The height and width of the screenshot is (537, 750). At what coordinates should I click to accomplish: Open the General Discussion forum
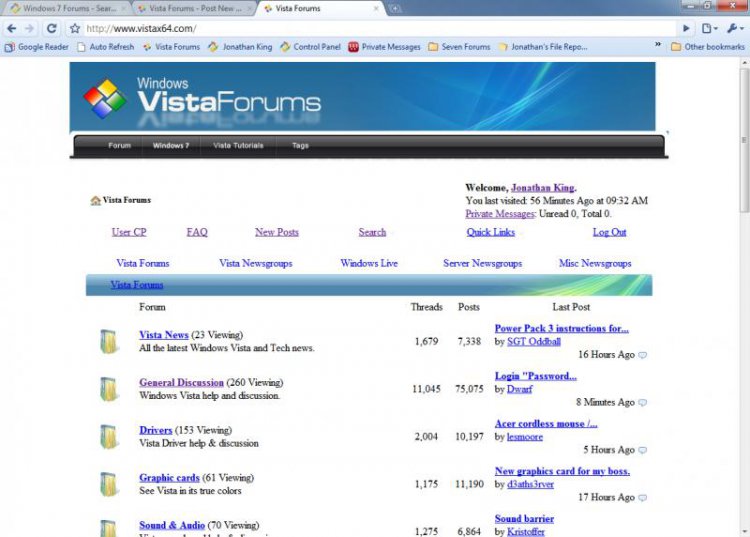pyautogui.click(x=181, y=383)
